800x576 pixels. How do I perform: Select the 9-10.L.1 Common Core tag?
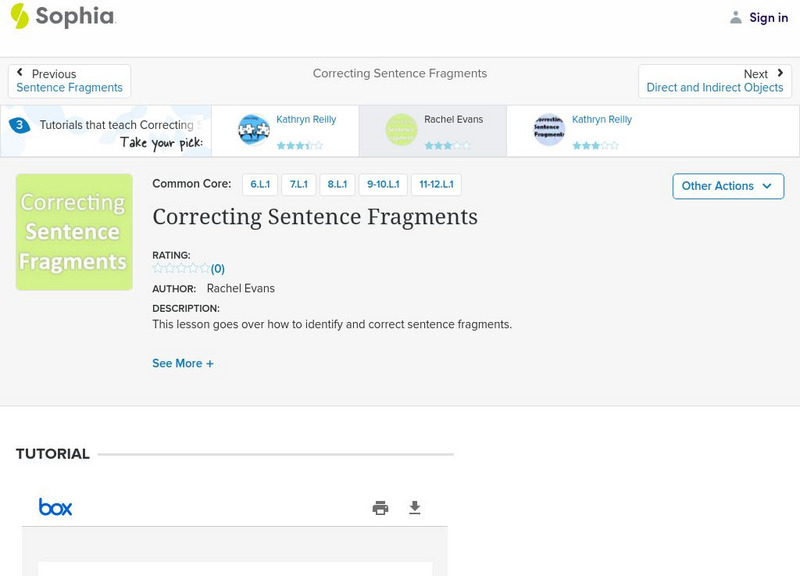[x=383, y=185]
